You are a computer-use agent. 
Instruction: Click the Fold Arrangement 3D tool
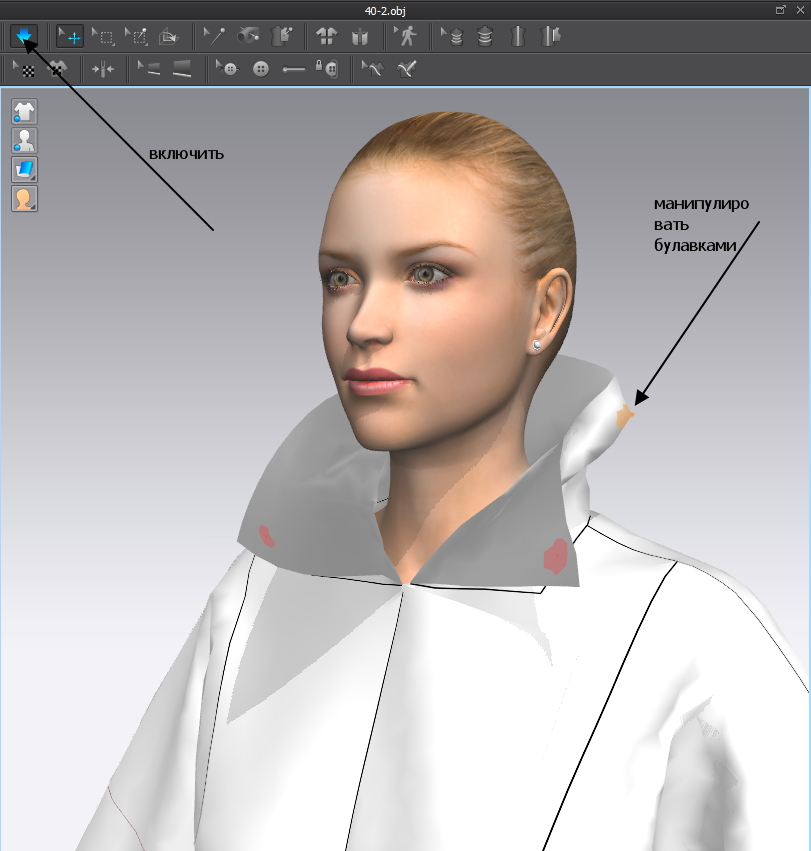click(168, 37)
